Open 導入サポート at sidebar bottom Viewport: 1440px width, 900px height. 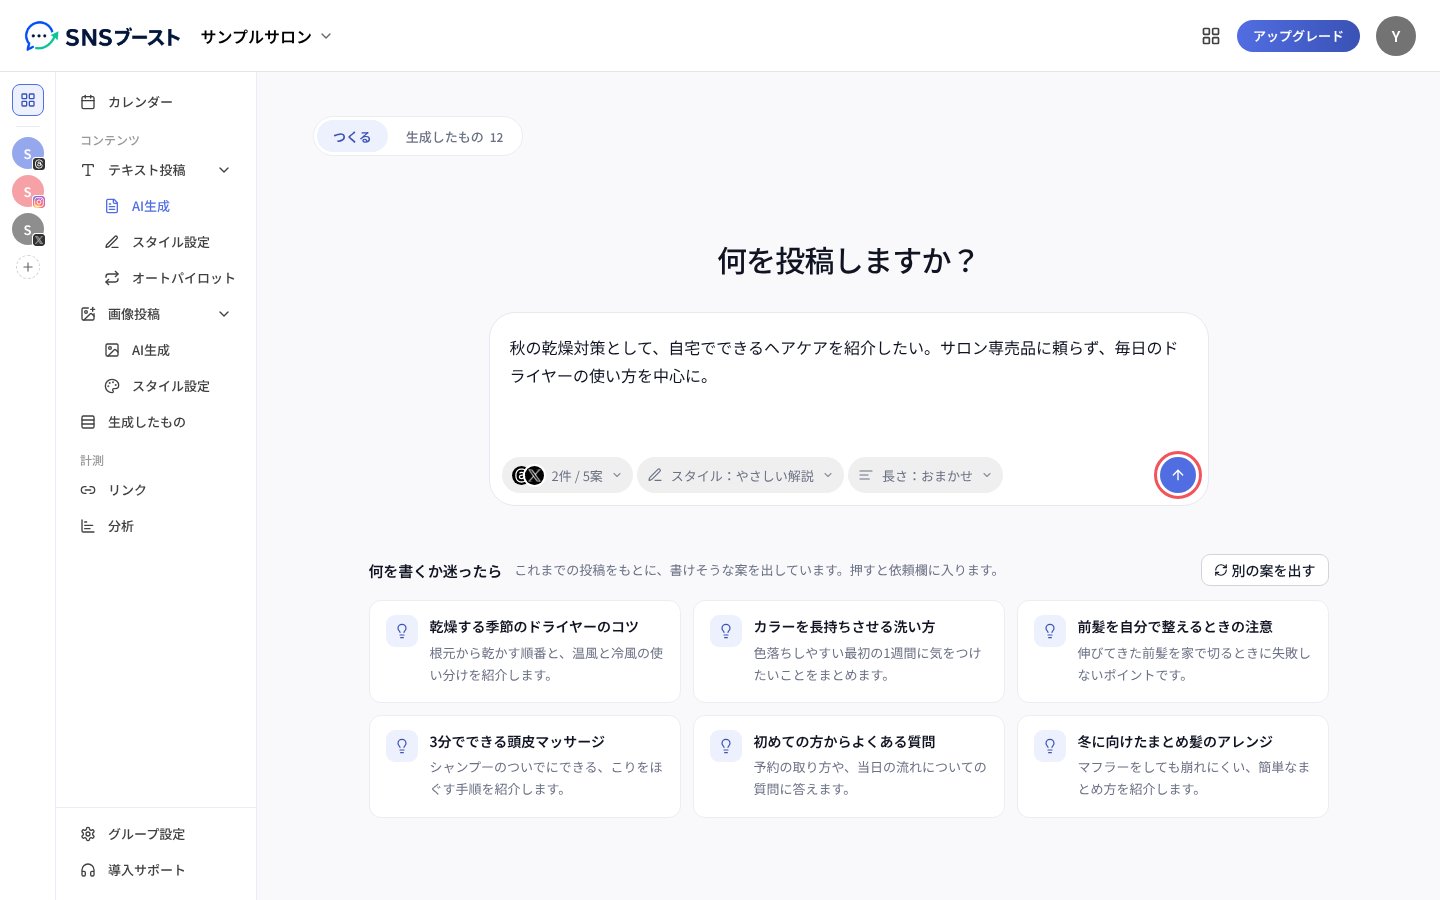point(156,870)
